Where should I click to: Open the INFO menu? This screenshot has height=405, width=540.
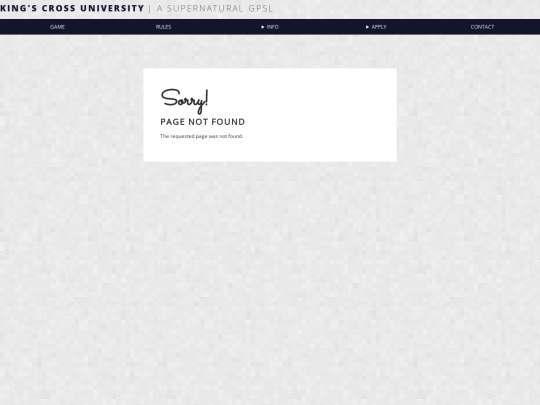click(x=272, y=27)
